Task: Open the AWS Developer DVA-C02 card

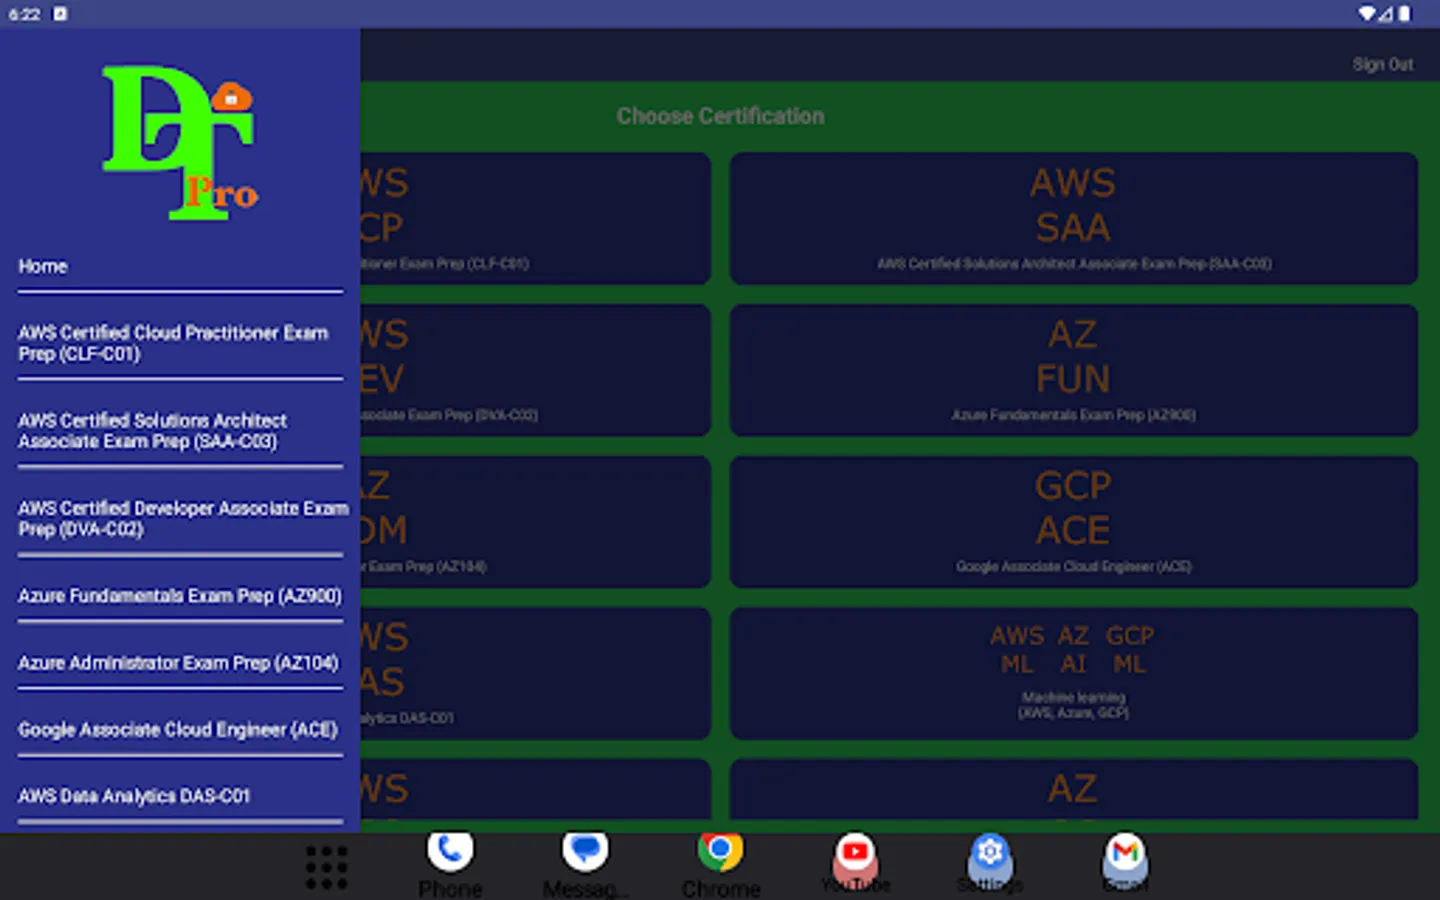Action: pyautogui.click(x=535, y=370)
